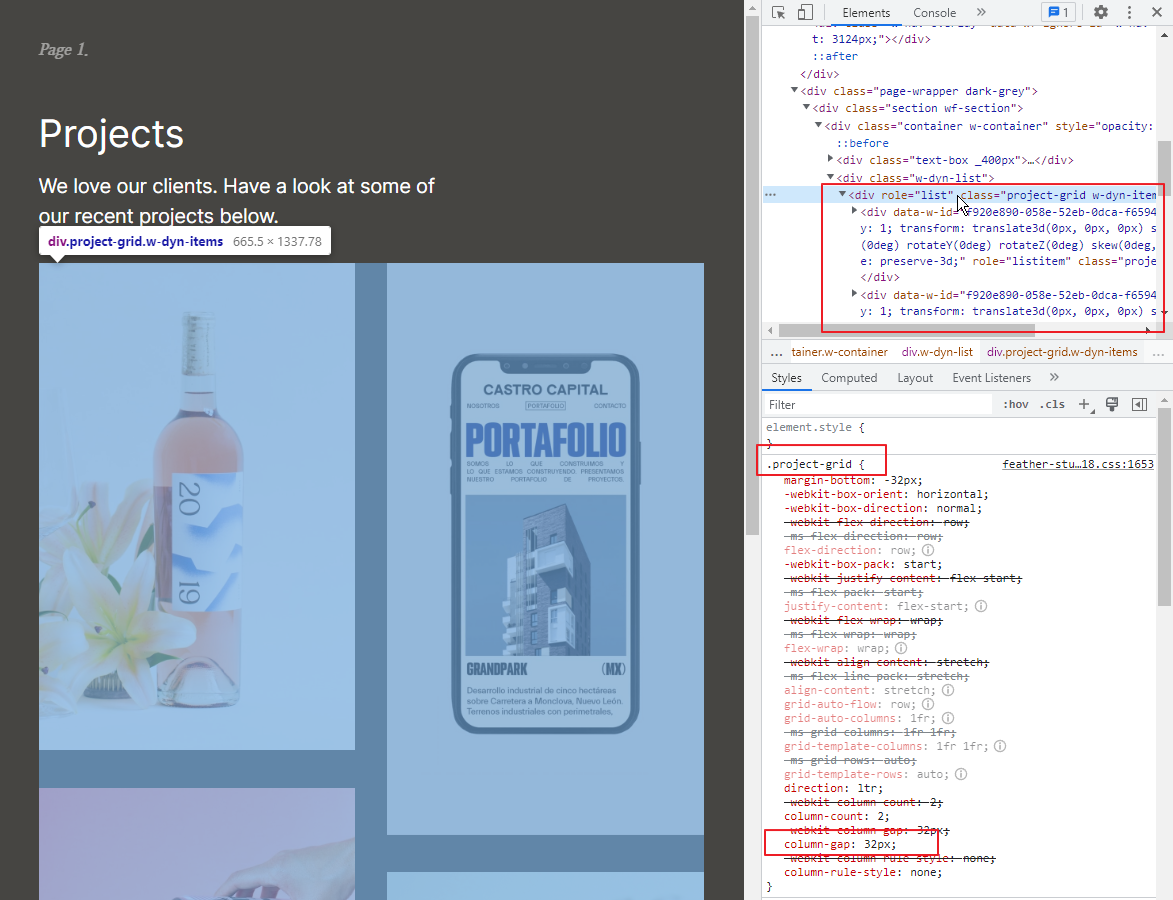The image size is (1173, 900).
Task: Select the ::after pseudo-element node
Action: [835, 56]
